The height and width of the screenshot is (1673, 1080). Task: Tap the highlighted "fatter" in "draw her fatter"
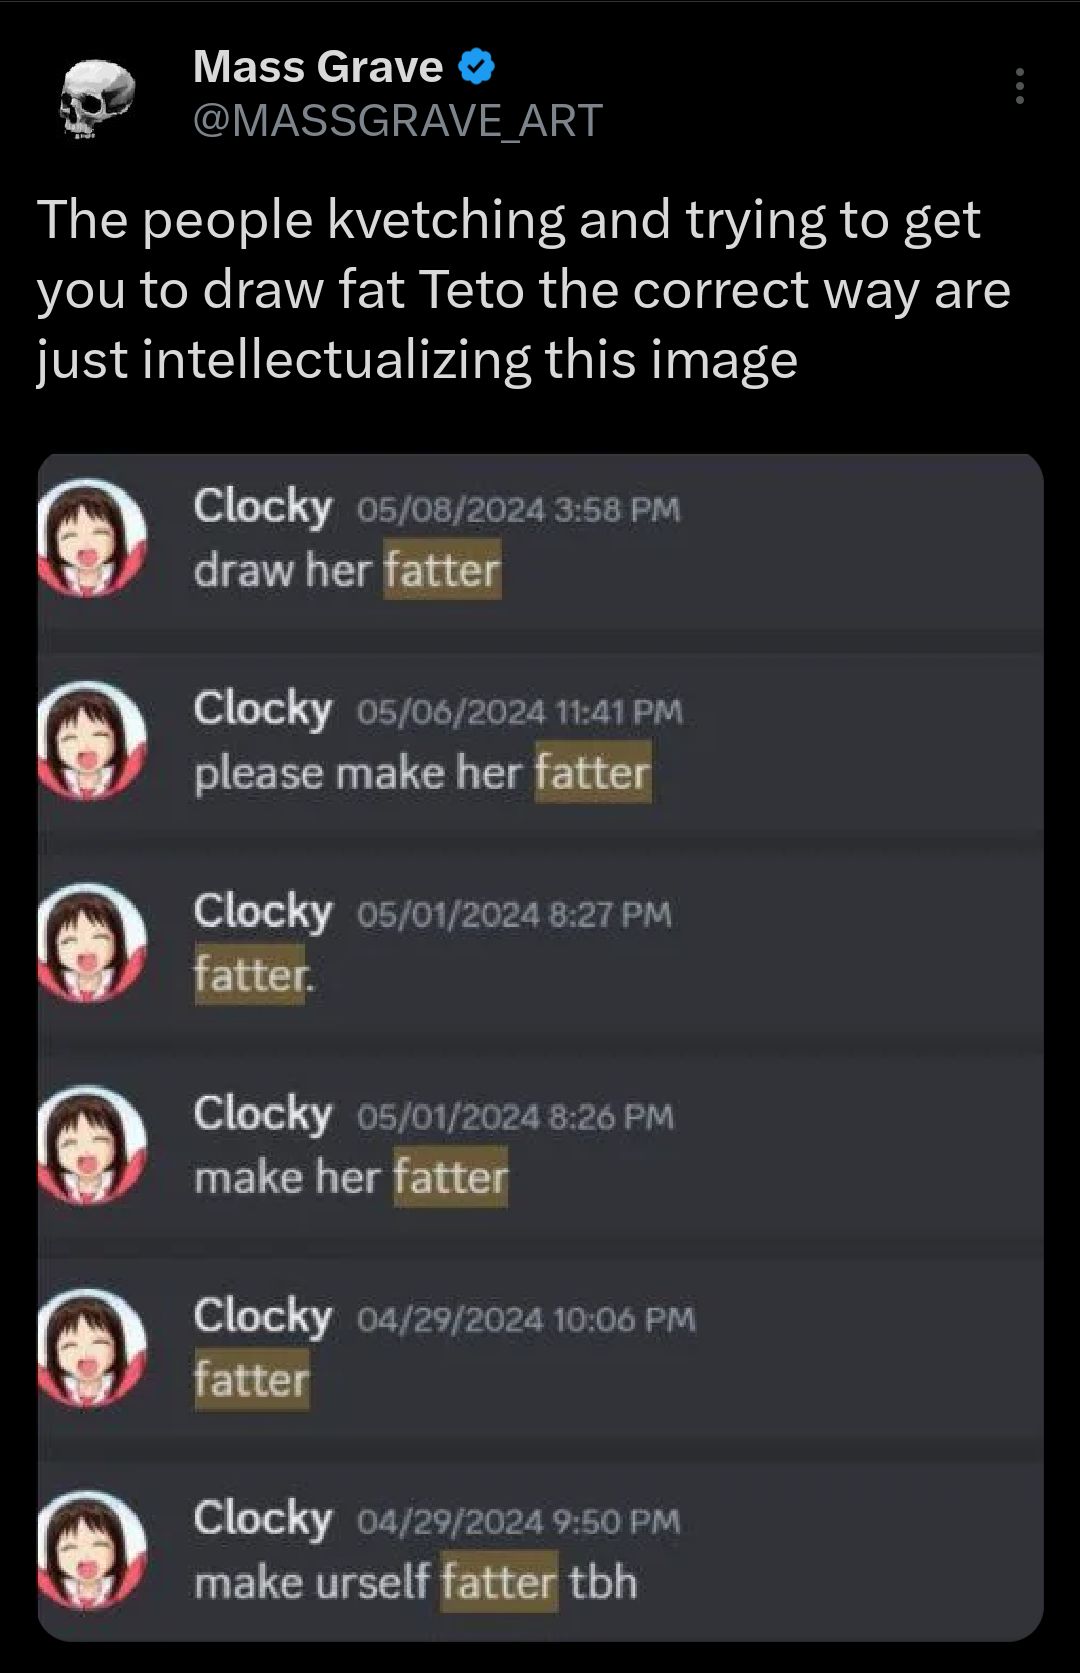pyautogui.click(x=442, y=571)
